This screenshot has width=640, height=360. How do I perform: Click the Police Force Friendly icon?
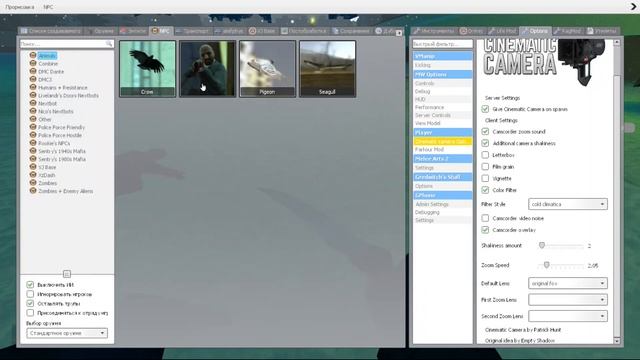point(33,127)
